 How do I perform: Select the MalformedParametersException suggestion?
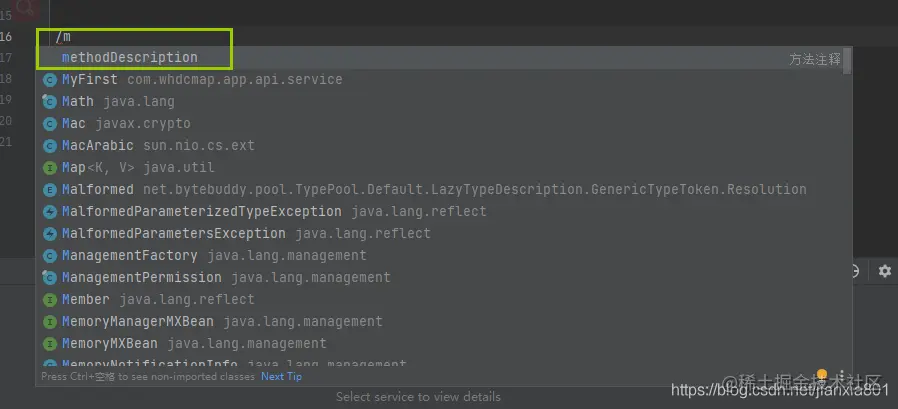[173, 234]
